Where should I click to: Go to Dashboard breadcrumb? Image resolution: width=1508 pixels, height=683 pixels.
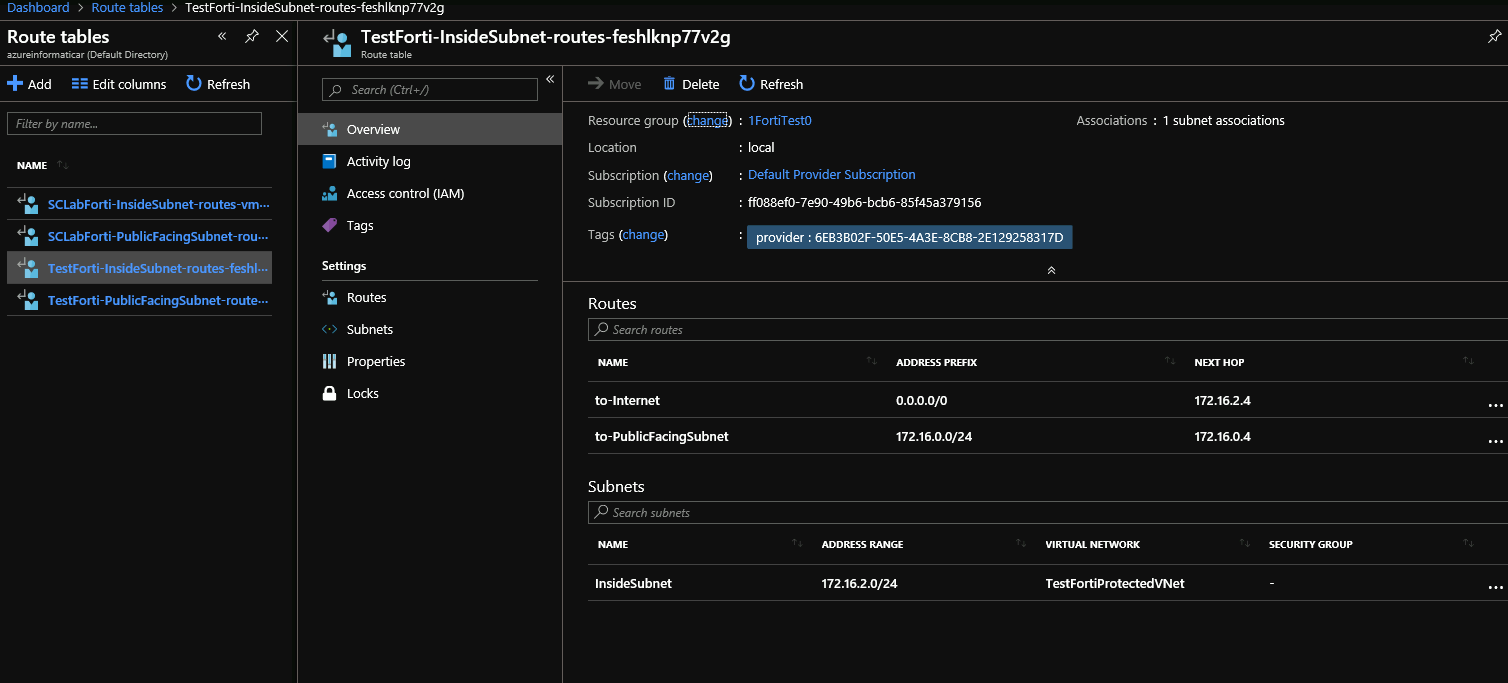(x=39, y=7)
